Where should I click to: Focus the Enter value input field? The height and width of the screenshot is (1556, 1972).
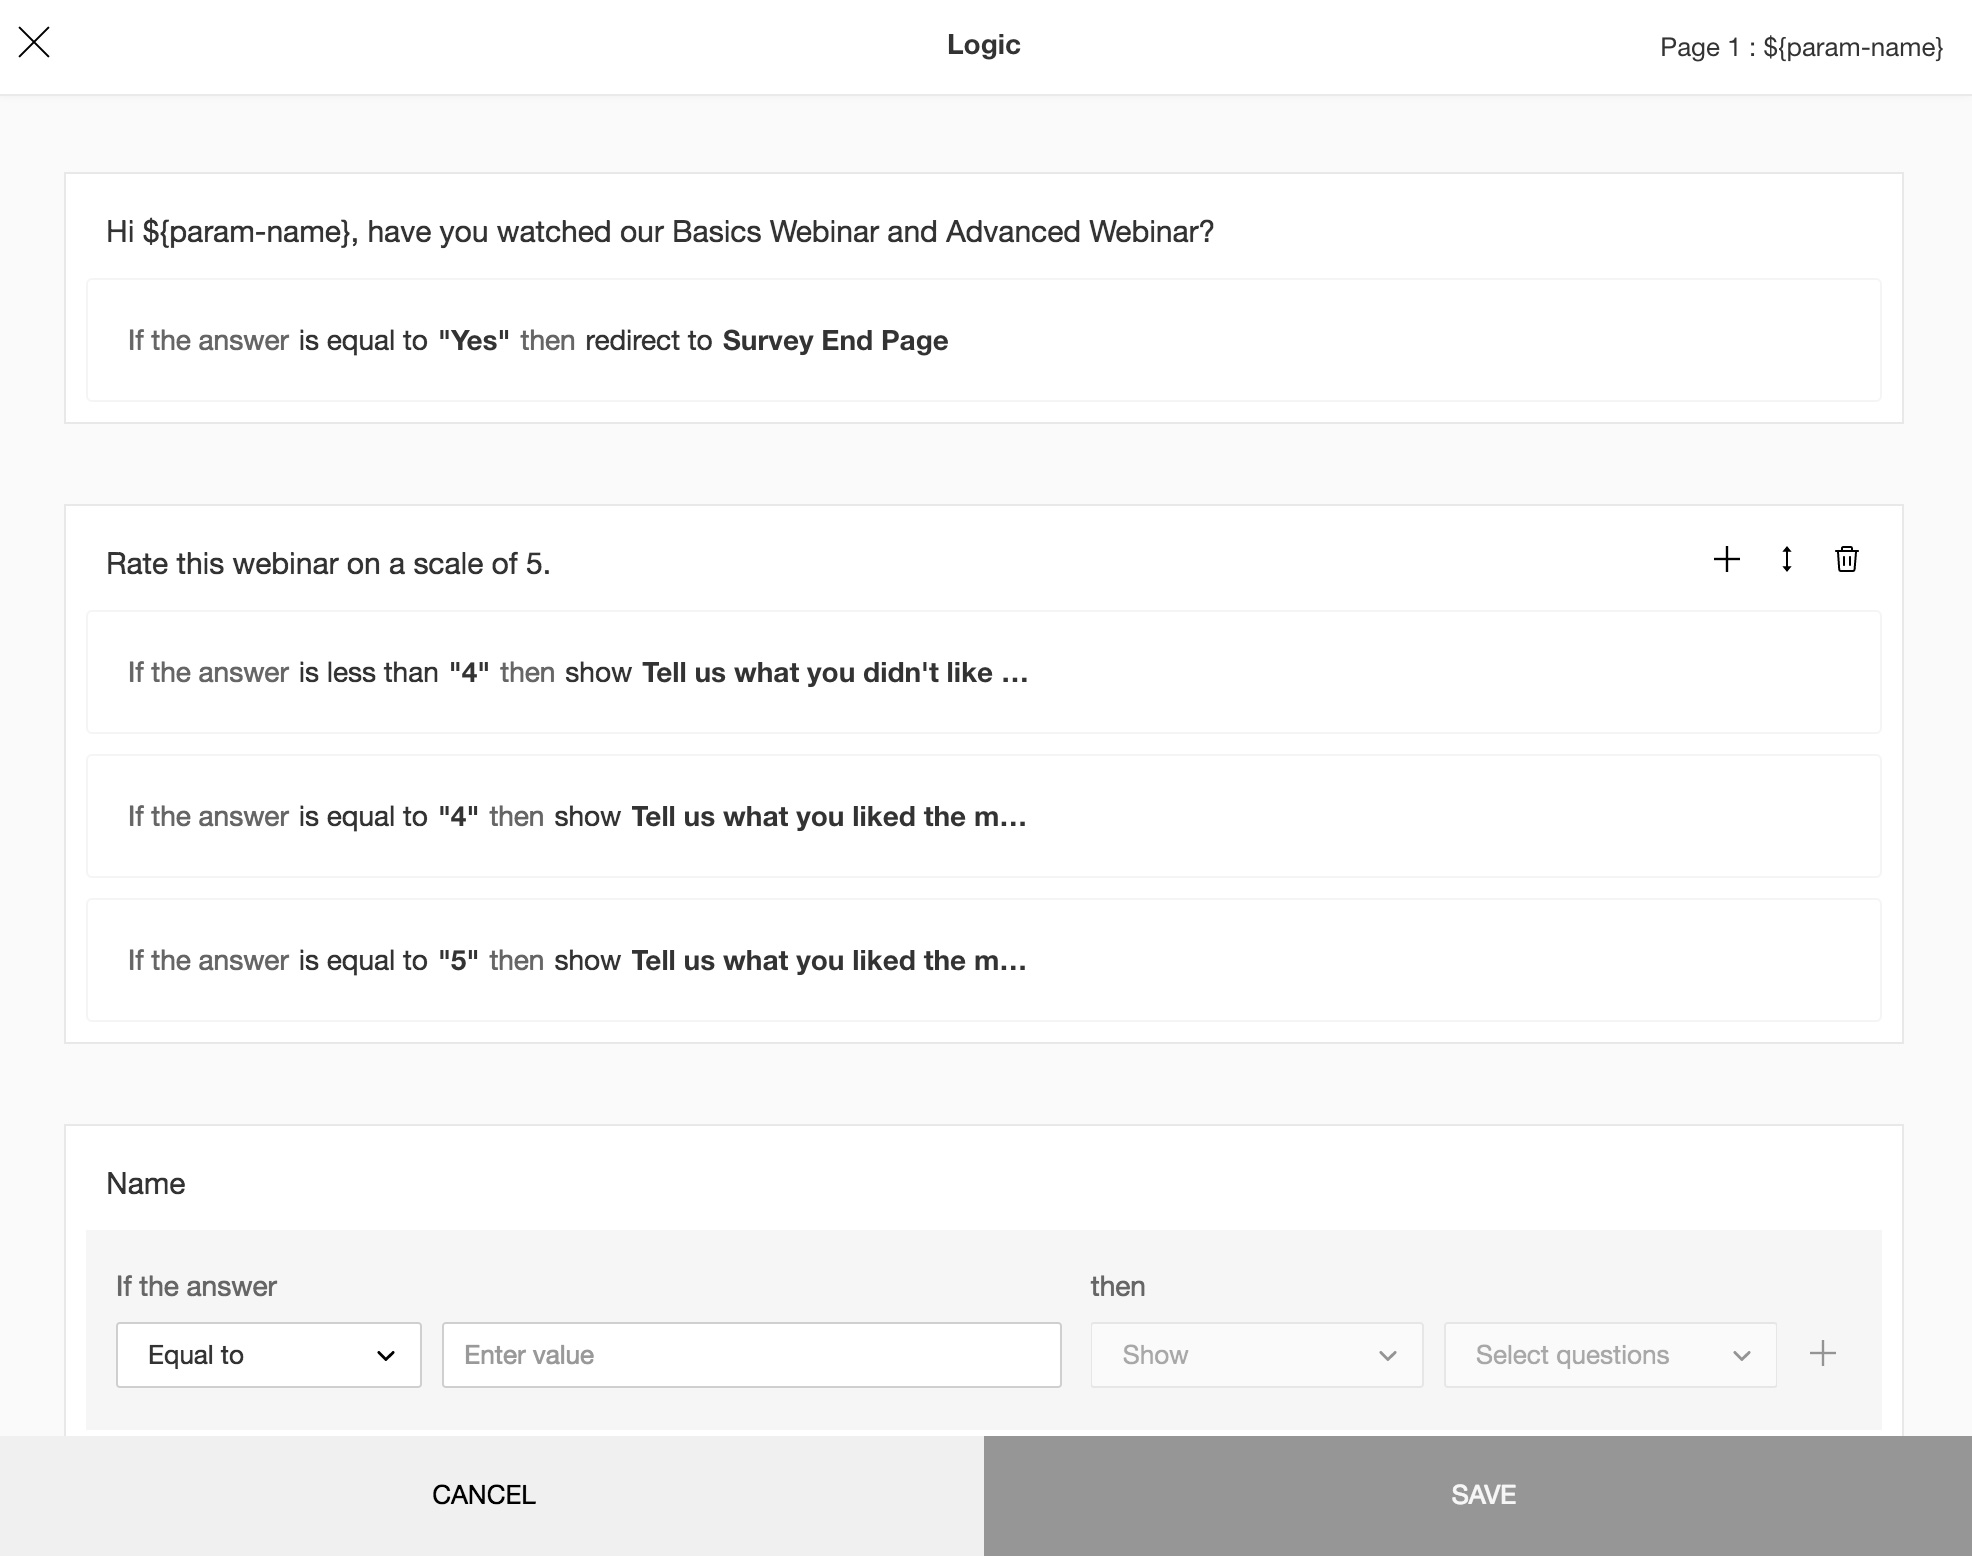(x=752, y=1355)
